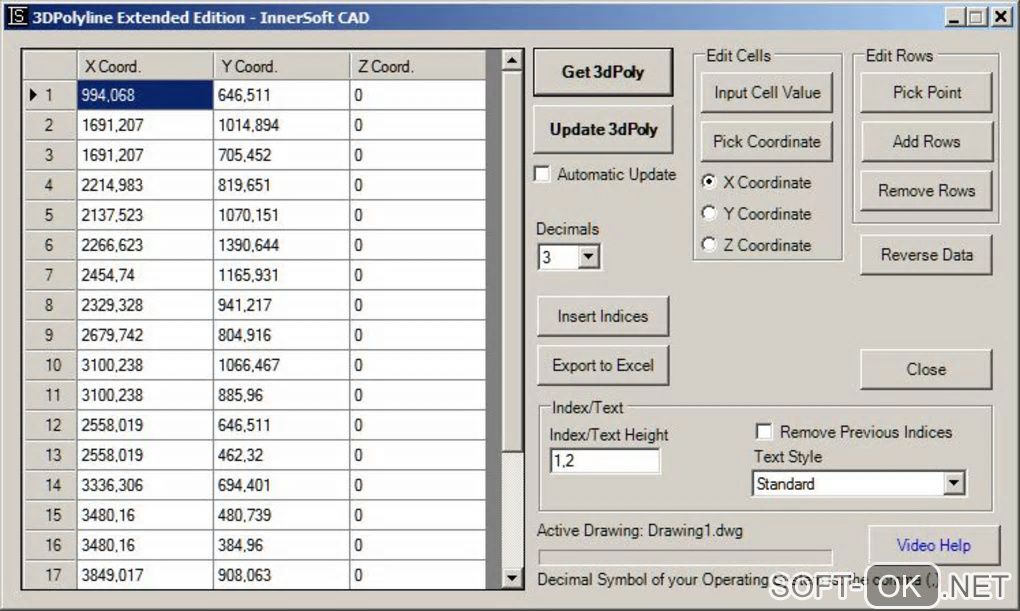Select the Y Coordinate radio button
The width and height of the screenshot is (1020, 611).
(x=709, y=213)
